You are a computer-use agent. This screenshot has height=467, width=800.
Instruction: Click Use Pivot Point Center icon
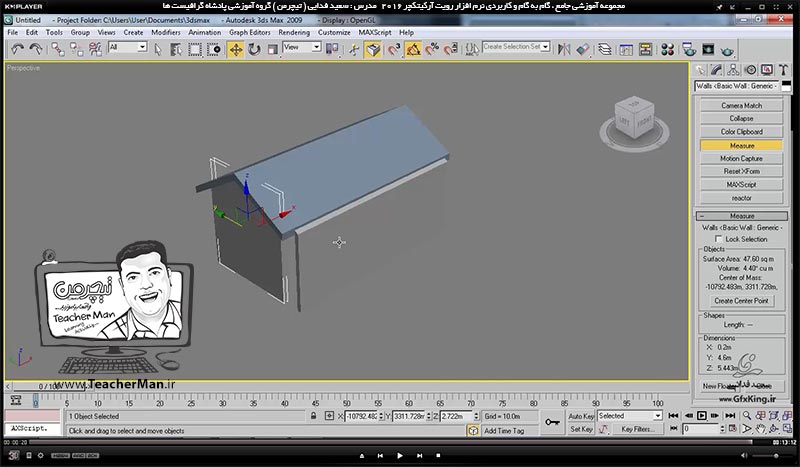pyautogui.click(x=332, y=49)
